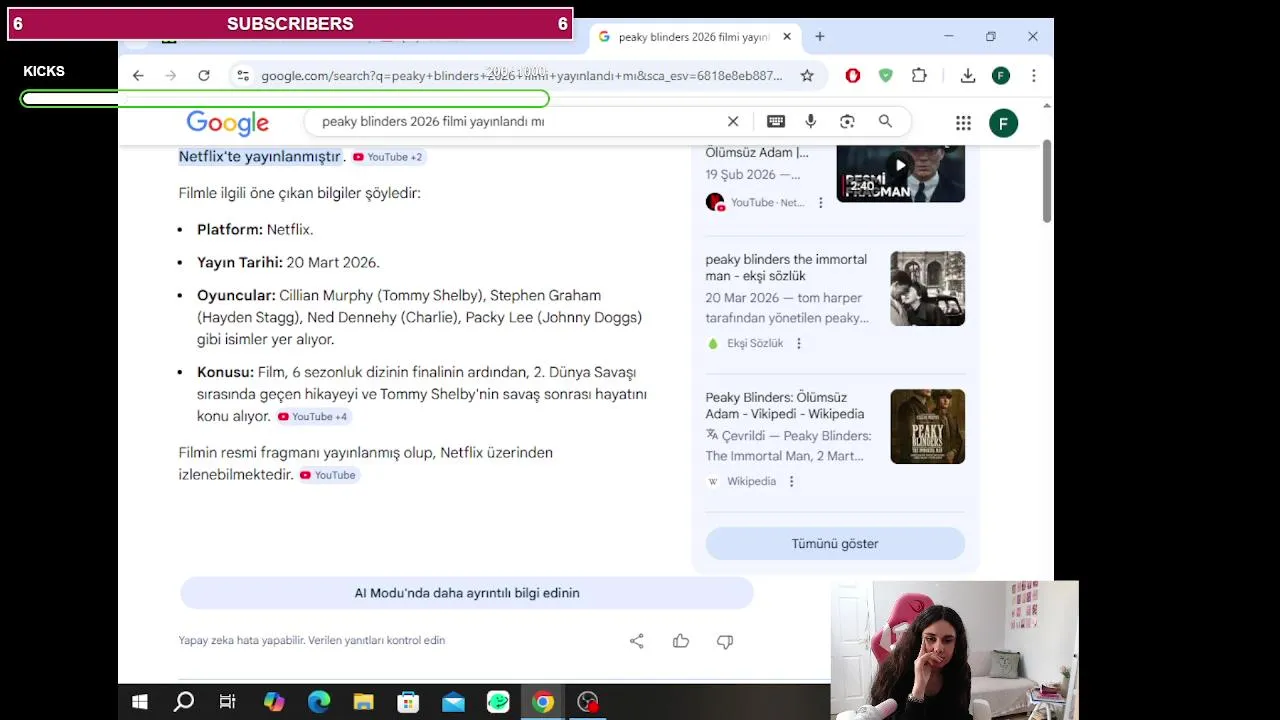
Task: Open the Peaky Blinders poster thumbnail
Action: (x=928, y=426)
